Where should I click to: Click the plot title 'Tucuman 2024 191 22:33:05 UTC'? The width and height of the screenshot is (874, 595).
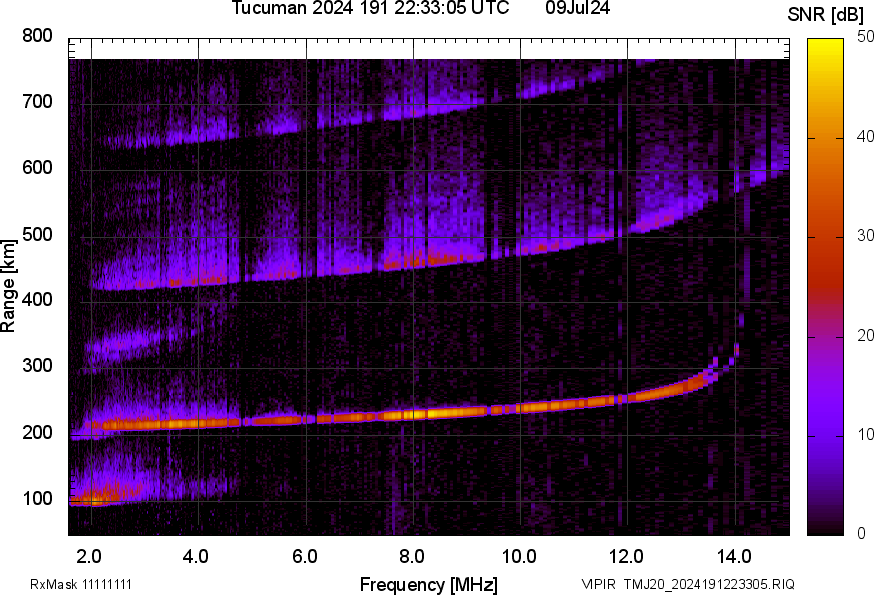pos(370,8)
